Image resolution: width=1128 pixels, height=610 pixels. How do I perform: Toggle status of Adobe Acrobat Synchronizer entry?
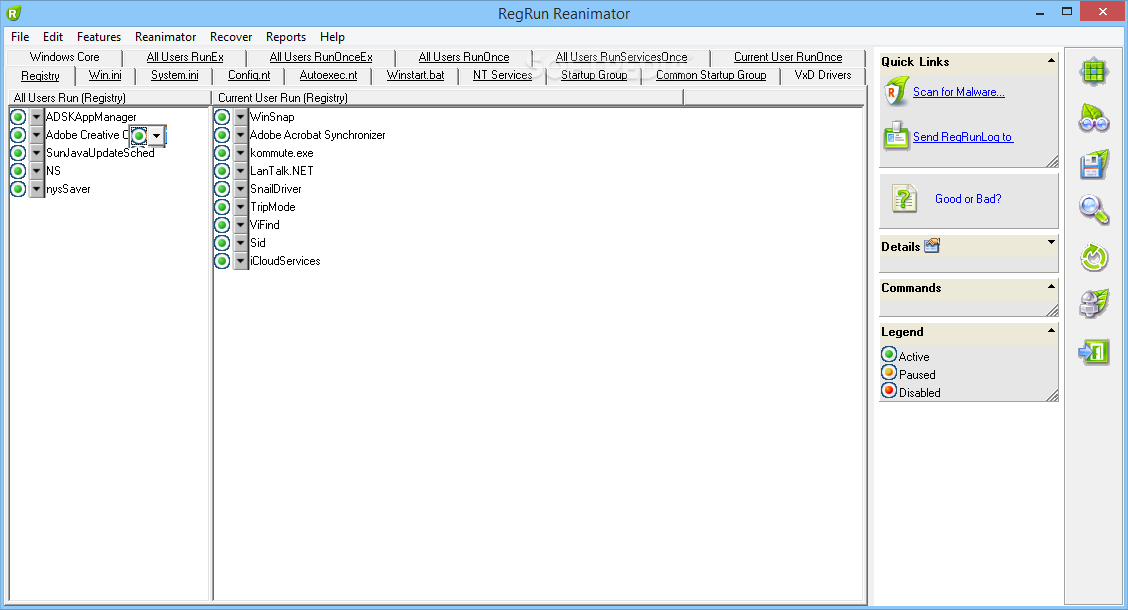point(222,135)
